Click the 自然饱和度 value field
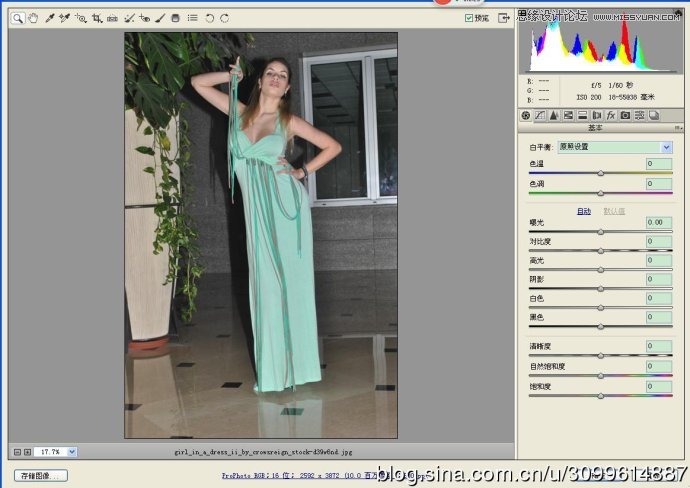Viewport: 690px width, 488px height. coord(659,366)
